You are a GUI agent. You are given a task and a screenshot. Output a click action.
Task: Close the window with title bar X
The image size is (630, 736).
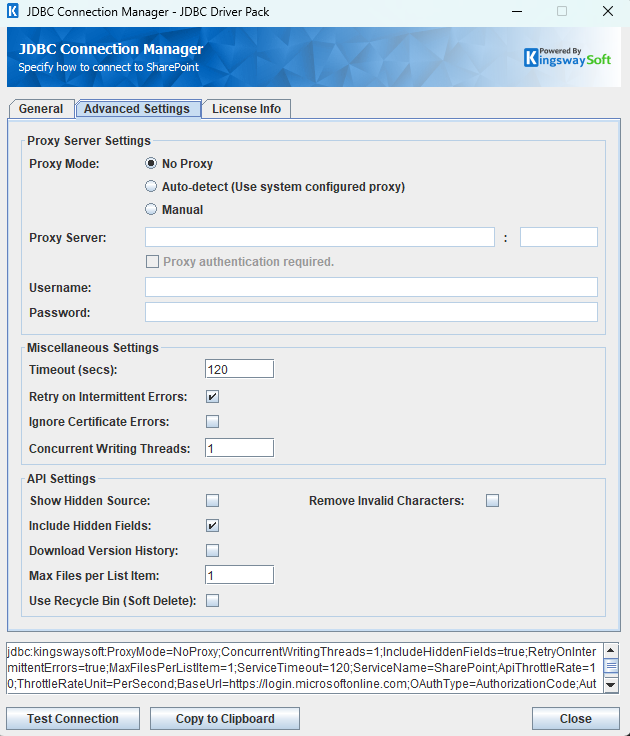(608, 11)
